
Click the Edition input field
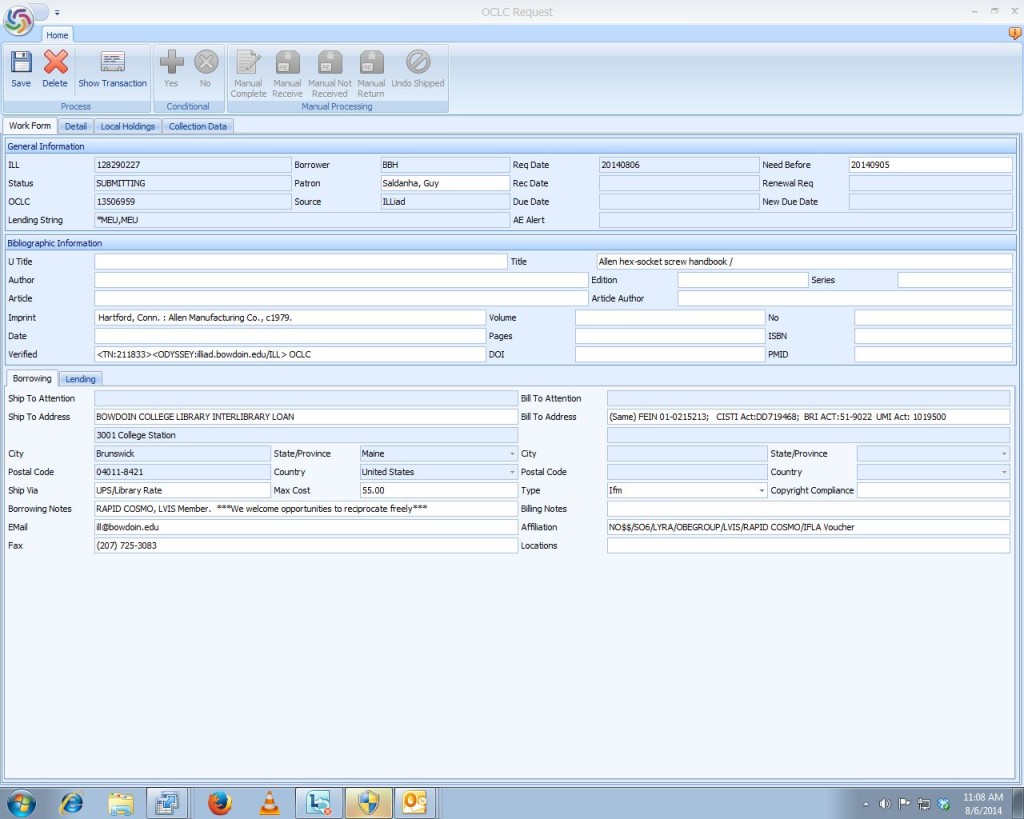click(x=743, y=280)
